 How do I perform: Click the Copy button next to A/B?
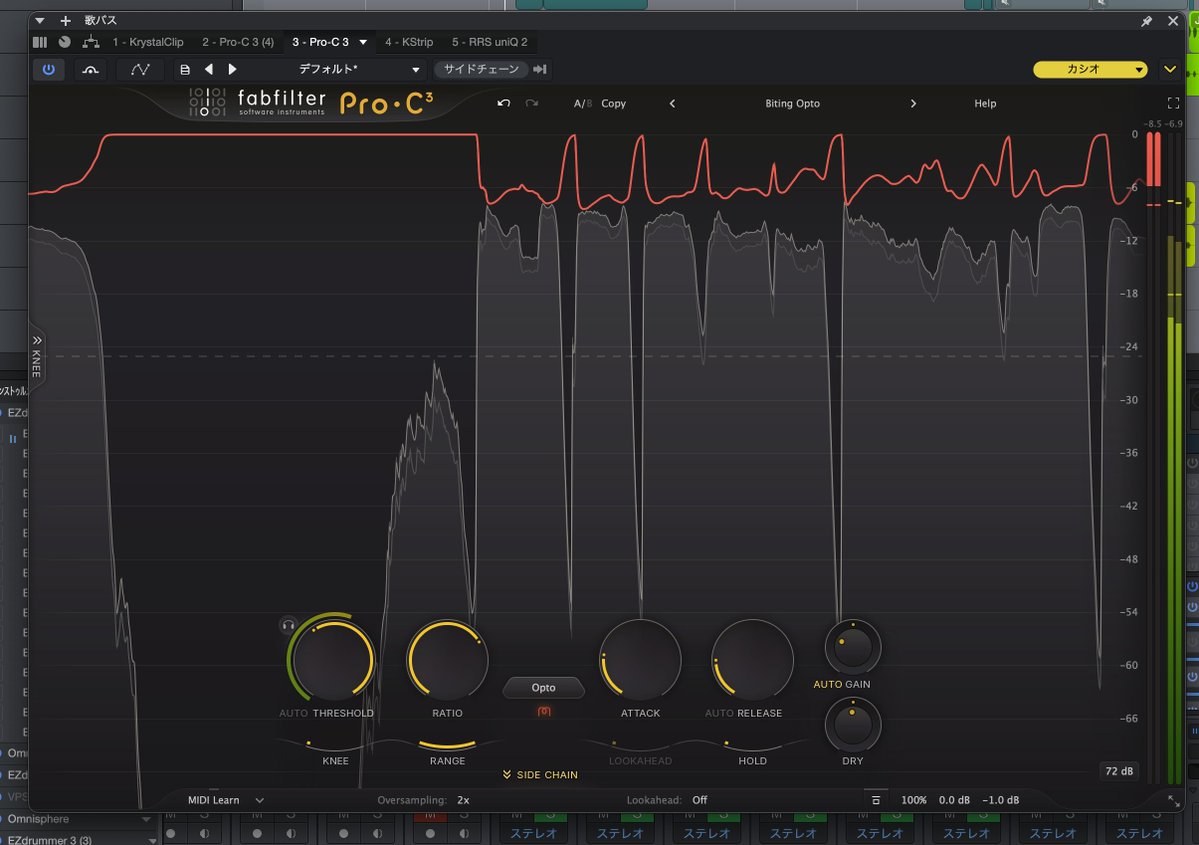click(x=613, y=103)
